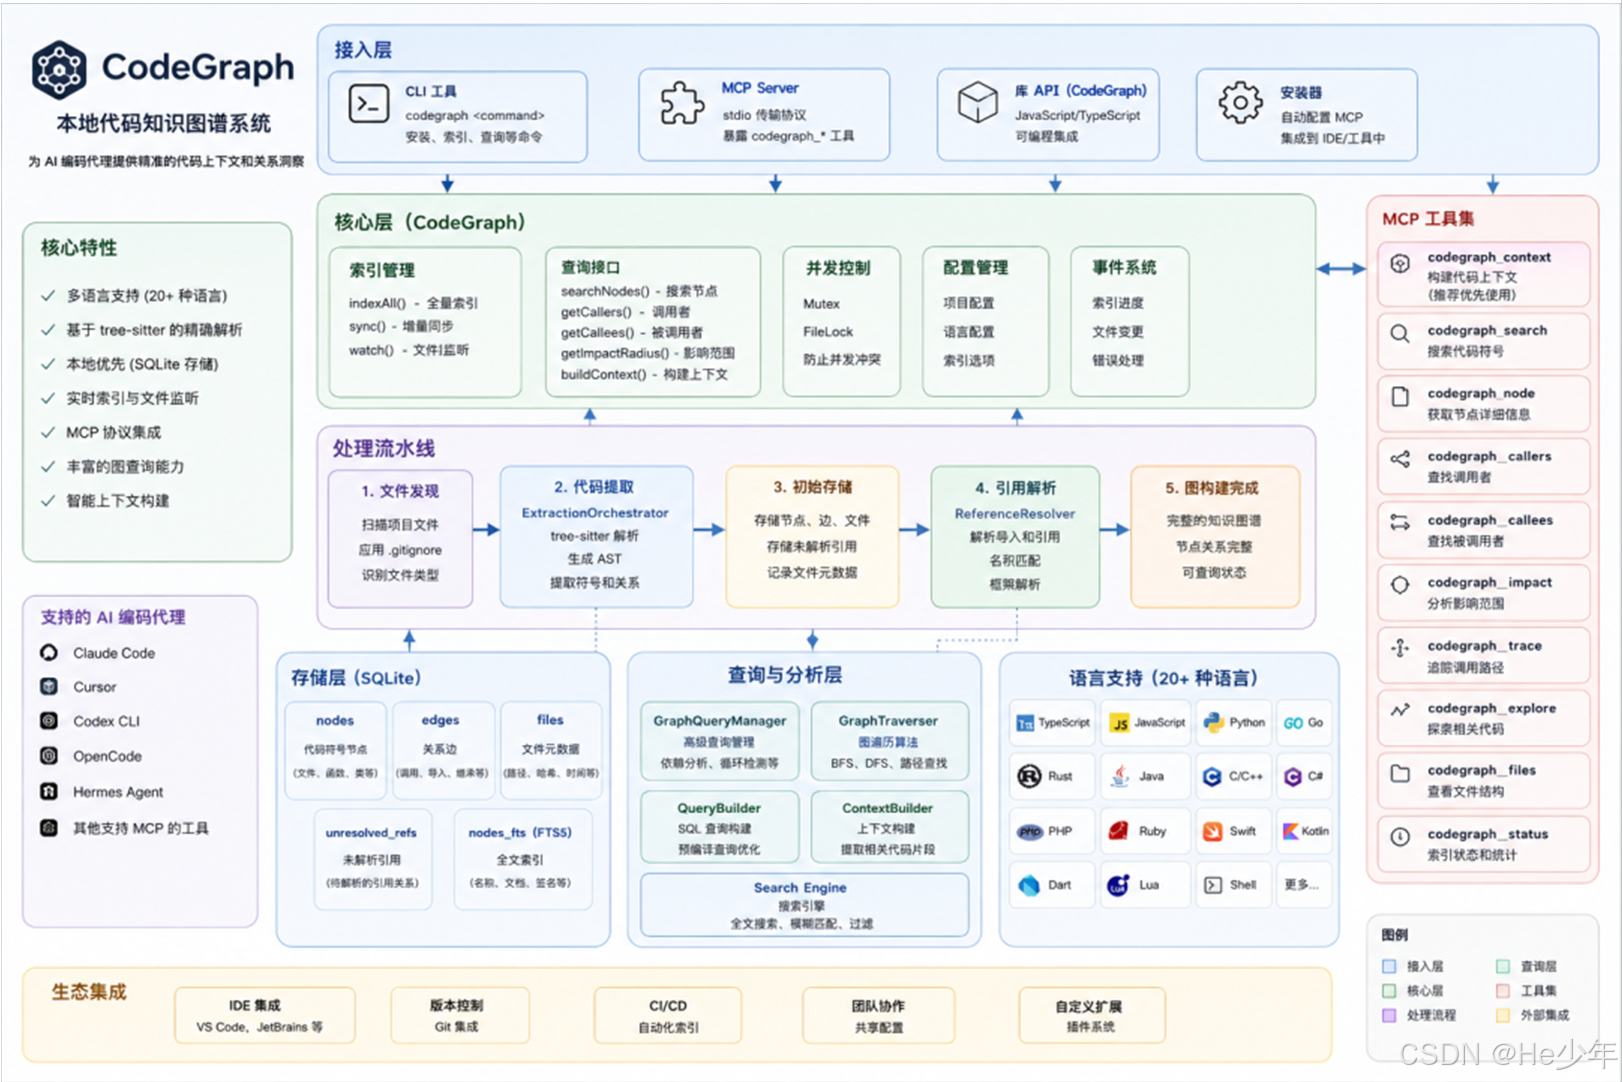The height and width of the screenshot is (1082, 1622).
Task: Click the 2. 代码提取 pipeline box
Action: tap(596, 536)
